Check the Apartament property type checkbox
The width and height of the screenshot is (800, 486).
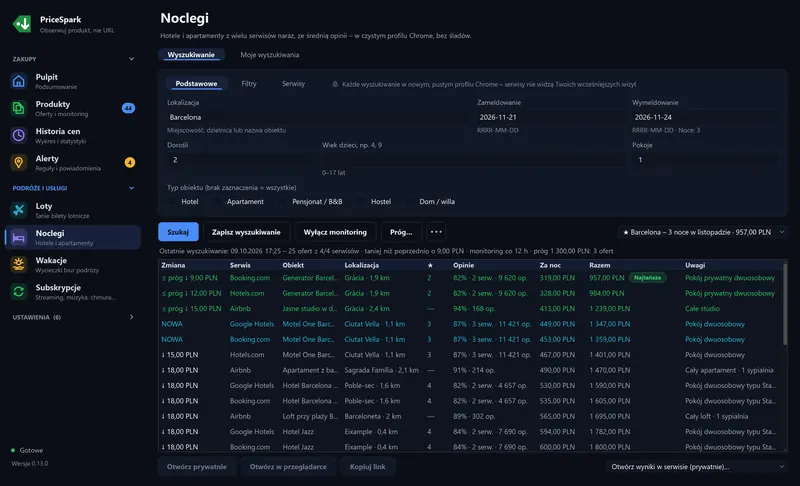point(216,202)
